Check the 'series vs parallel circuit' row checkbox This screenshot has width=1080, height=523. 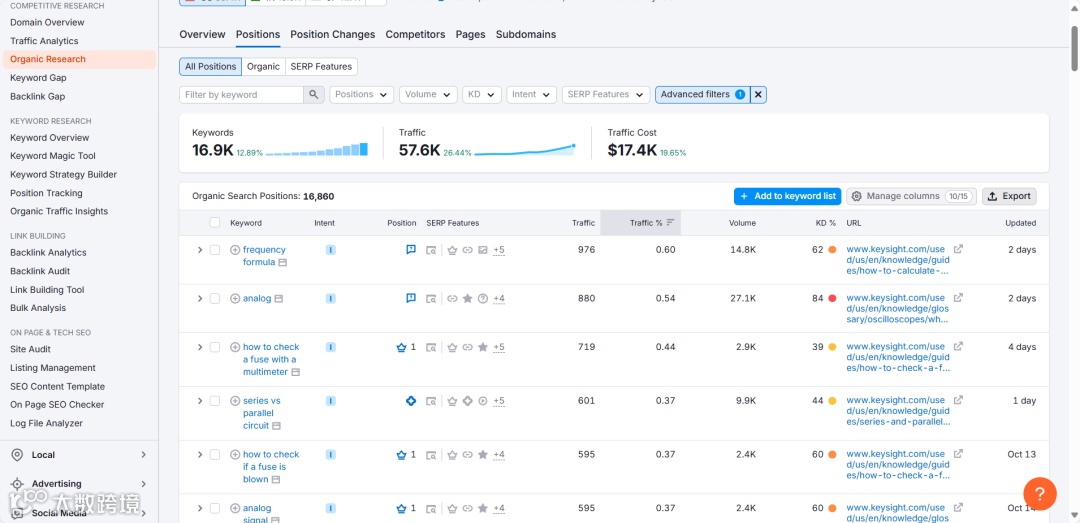(x=215, y=401)
